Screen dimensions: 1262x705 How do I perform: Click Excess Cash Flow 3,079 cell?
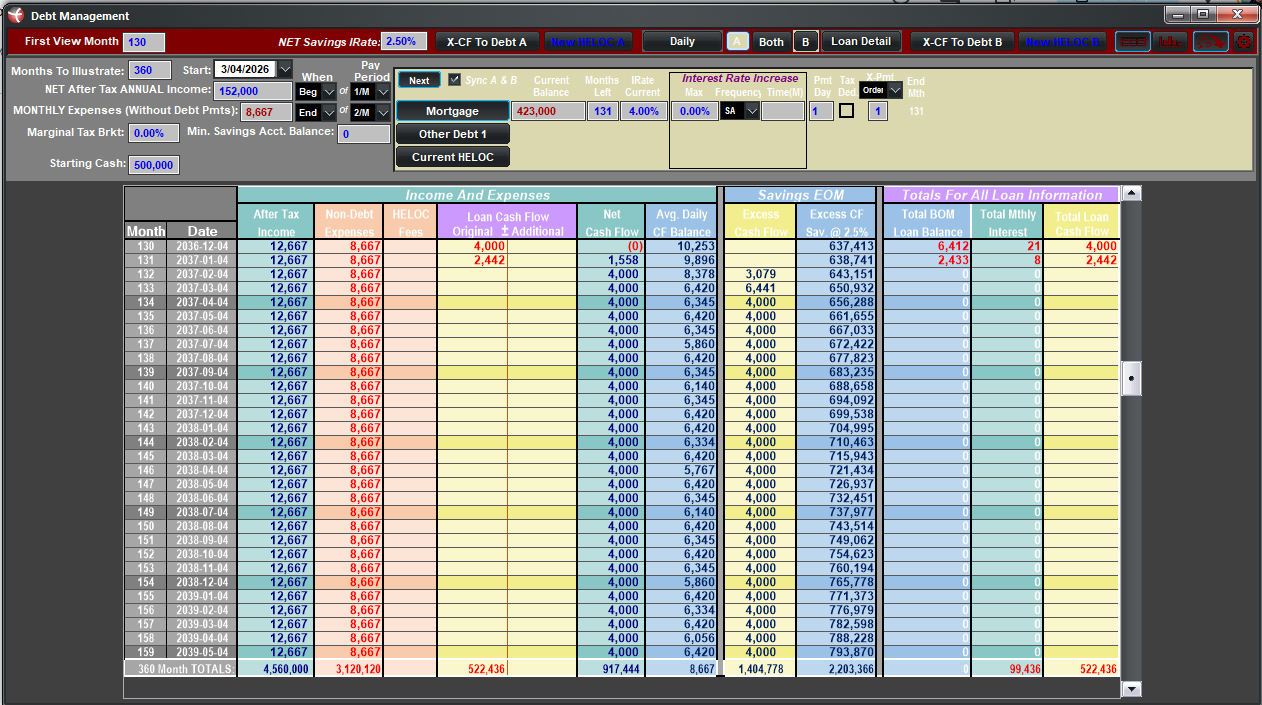point(759,274)
